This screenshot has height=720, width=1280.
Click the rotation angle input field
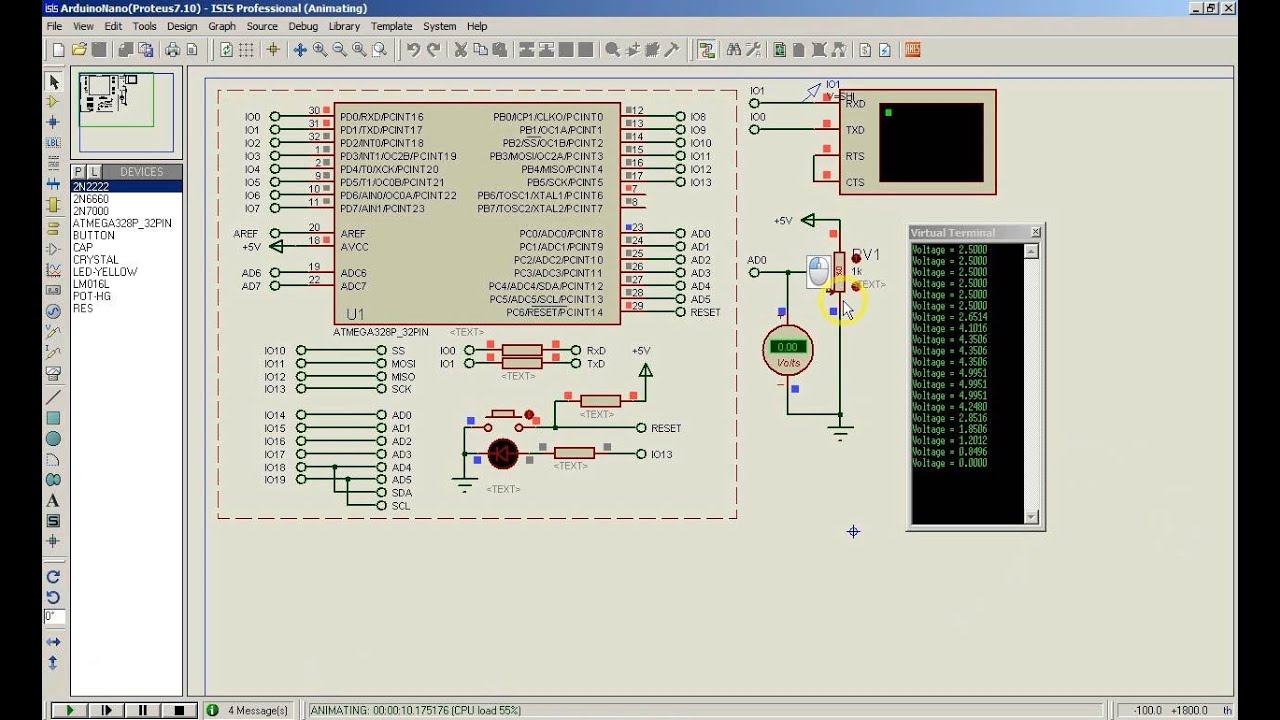point(54,616)
